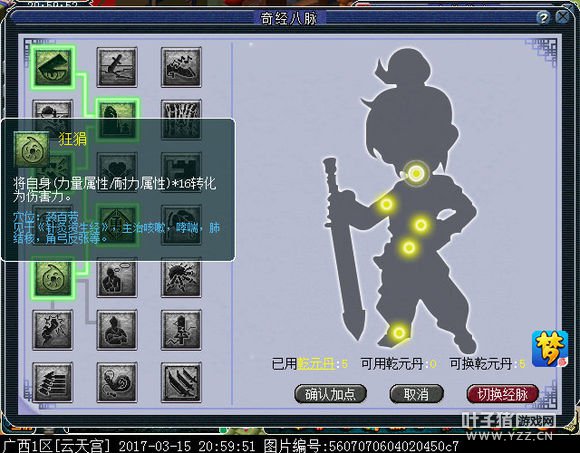This screenshot has width=580, height=453.
Task: Click the triple blades skill icon
Action: click(x=181, y=382)
